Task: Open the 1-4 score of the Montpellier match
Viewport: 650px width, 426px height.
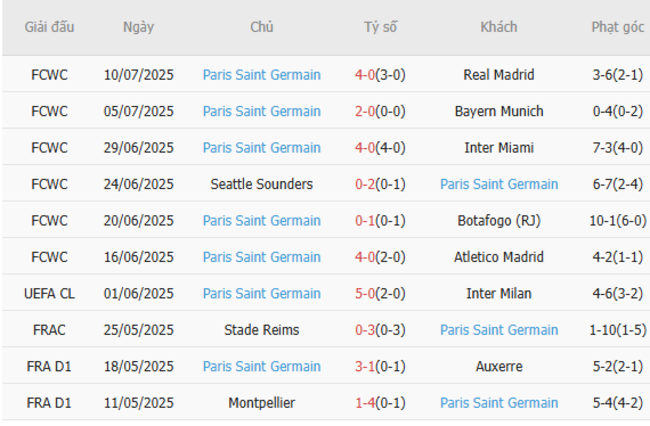Action: click(364, 403)
